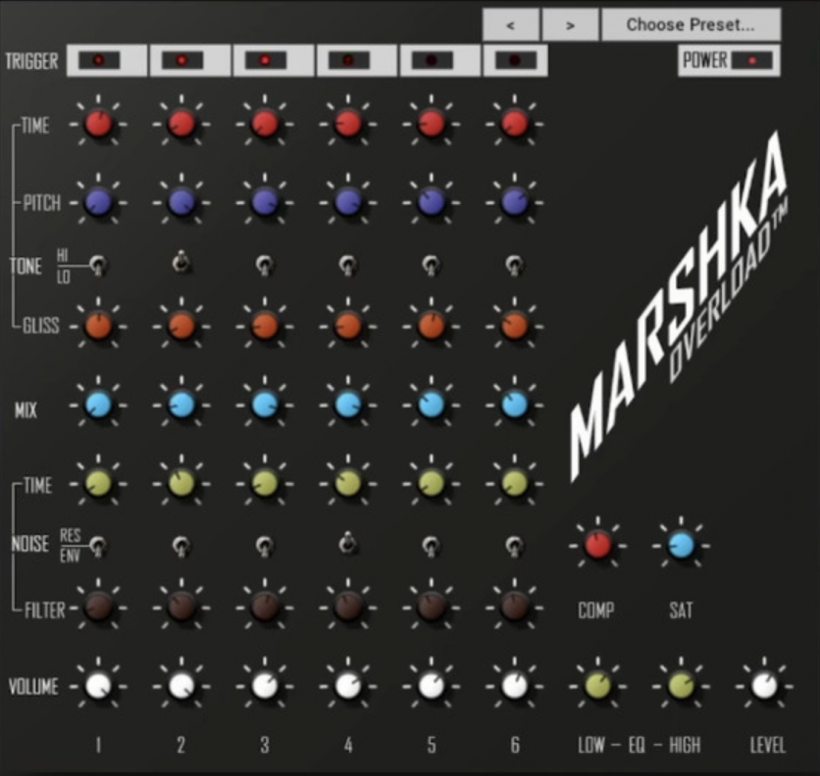Click the orange GLISS knob on channel 6

[x=514, y=326]
